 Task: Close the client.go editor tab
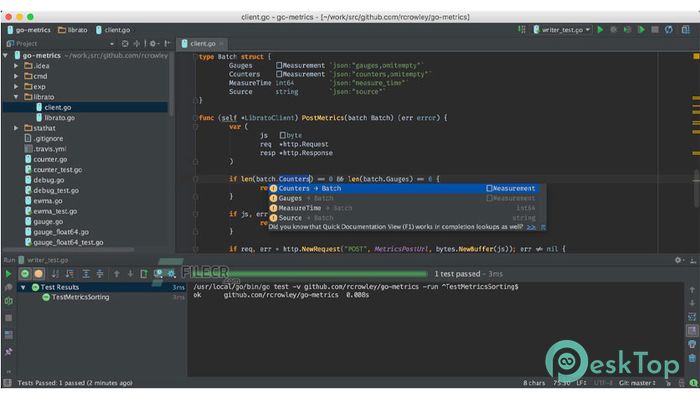pos(221,44)
